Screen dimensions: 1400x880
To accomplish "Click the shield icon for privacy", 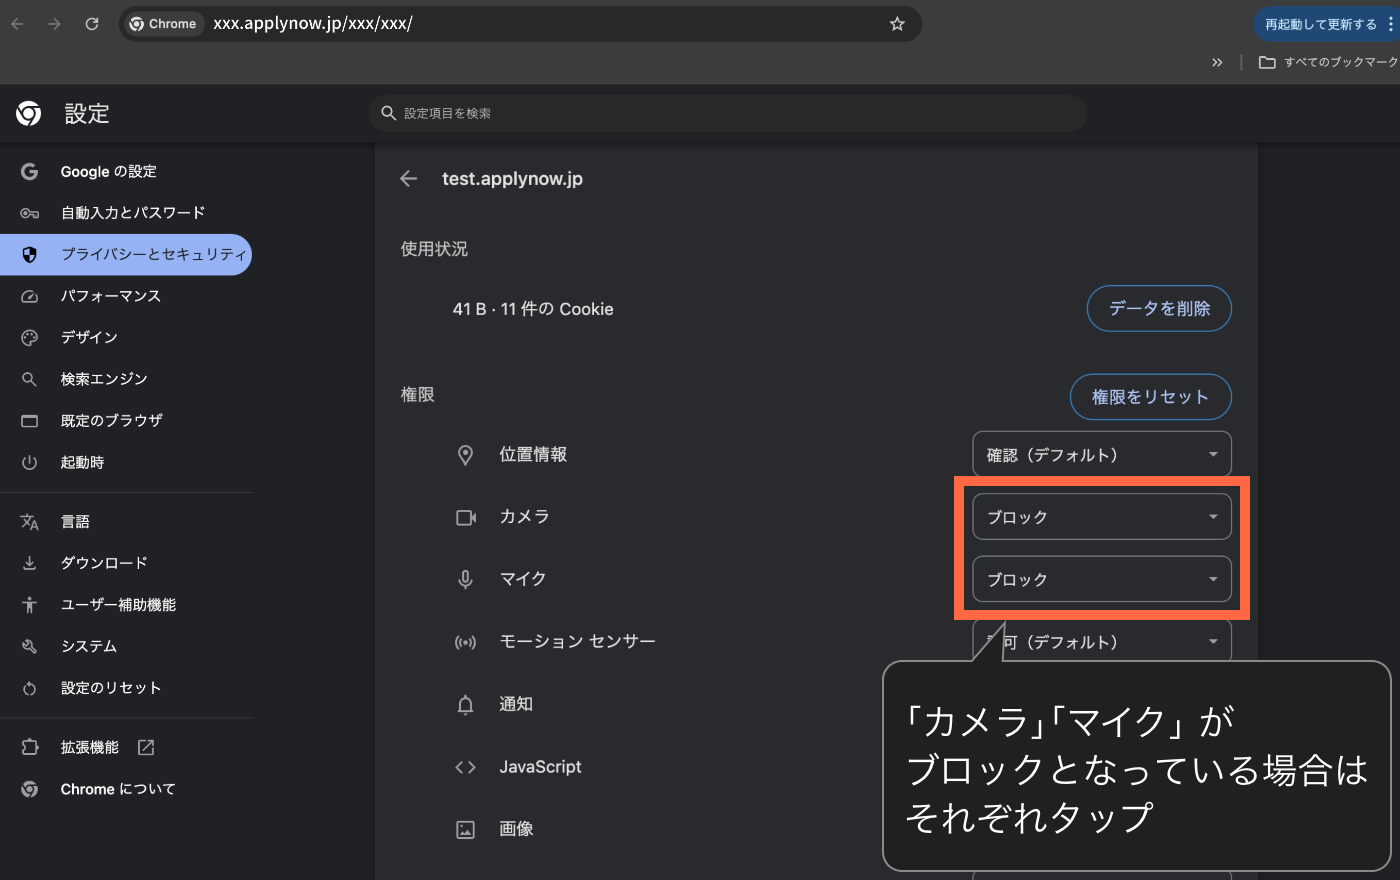I will (29, 254).
